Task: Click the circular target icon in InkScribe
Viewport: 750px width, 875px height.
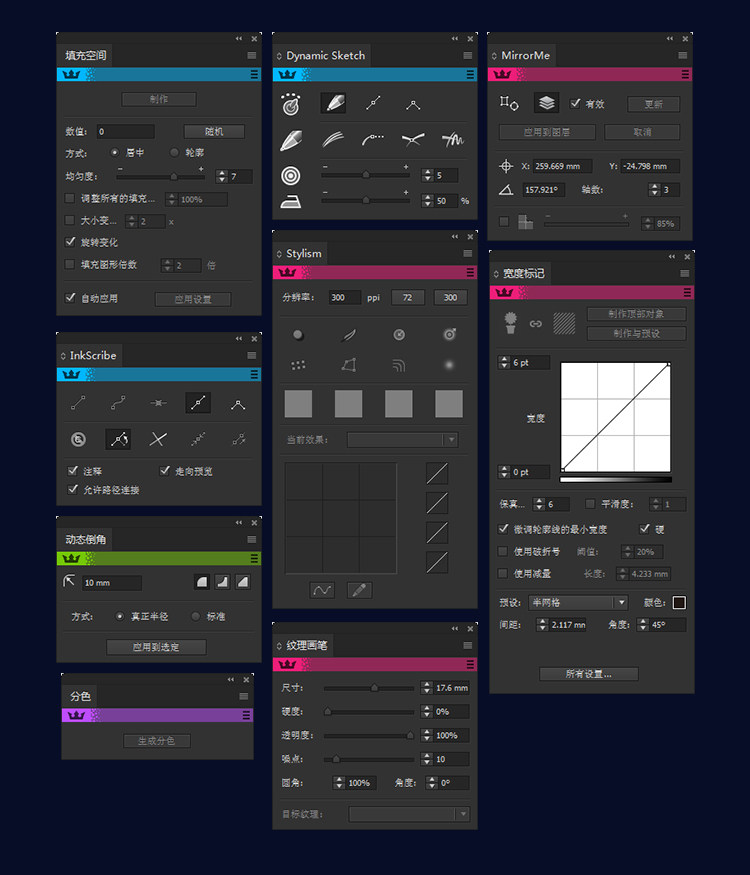Action: pos(78,439)
